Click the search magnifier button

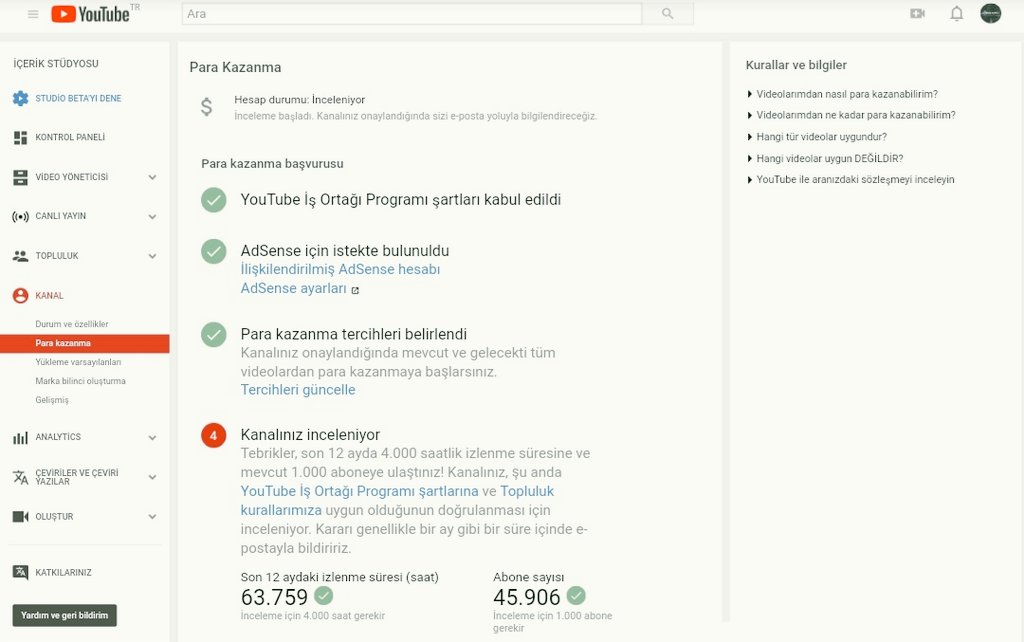tap(667, 14)
